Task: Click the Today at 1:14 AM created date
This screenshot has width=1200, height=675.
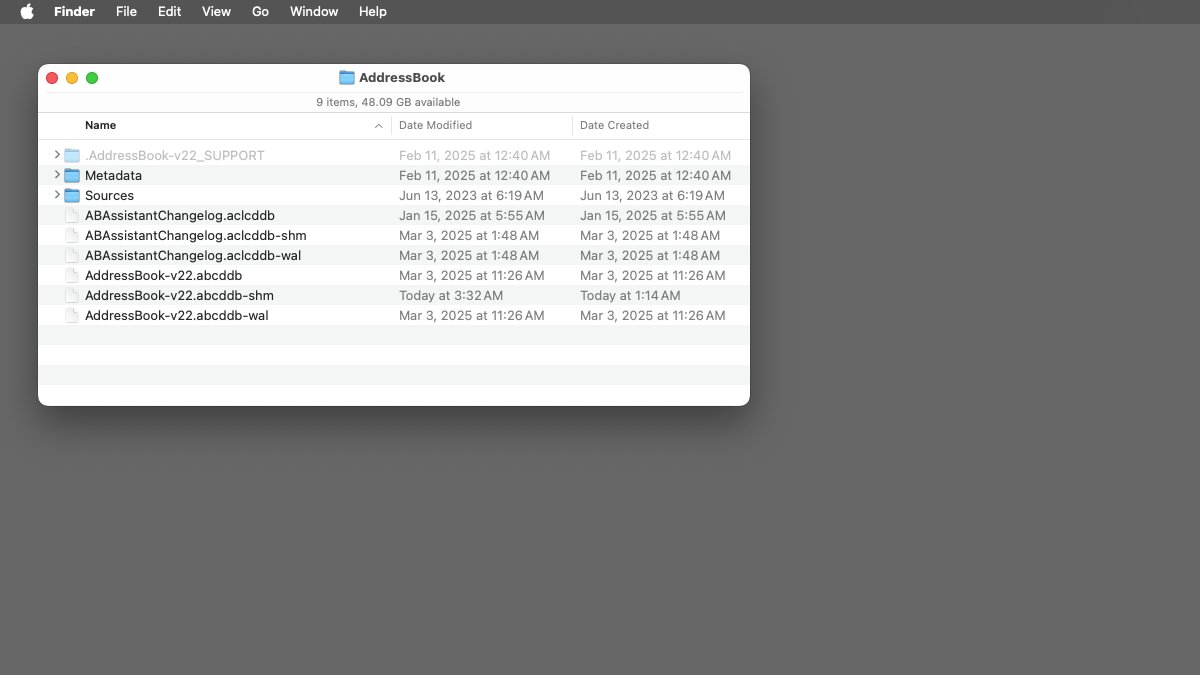Action: coord(630,295)
